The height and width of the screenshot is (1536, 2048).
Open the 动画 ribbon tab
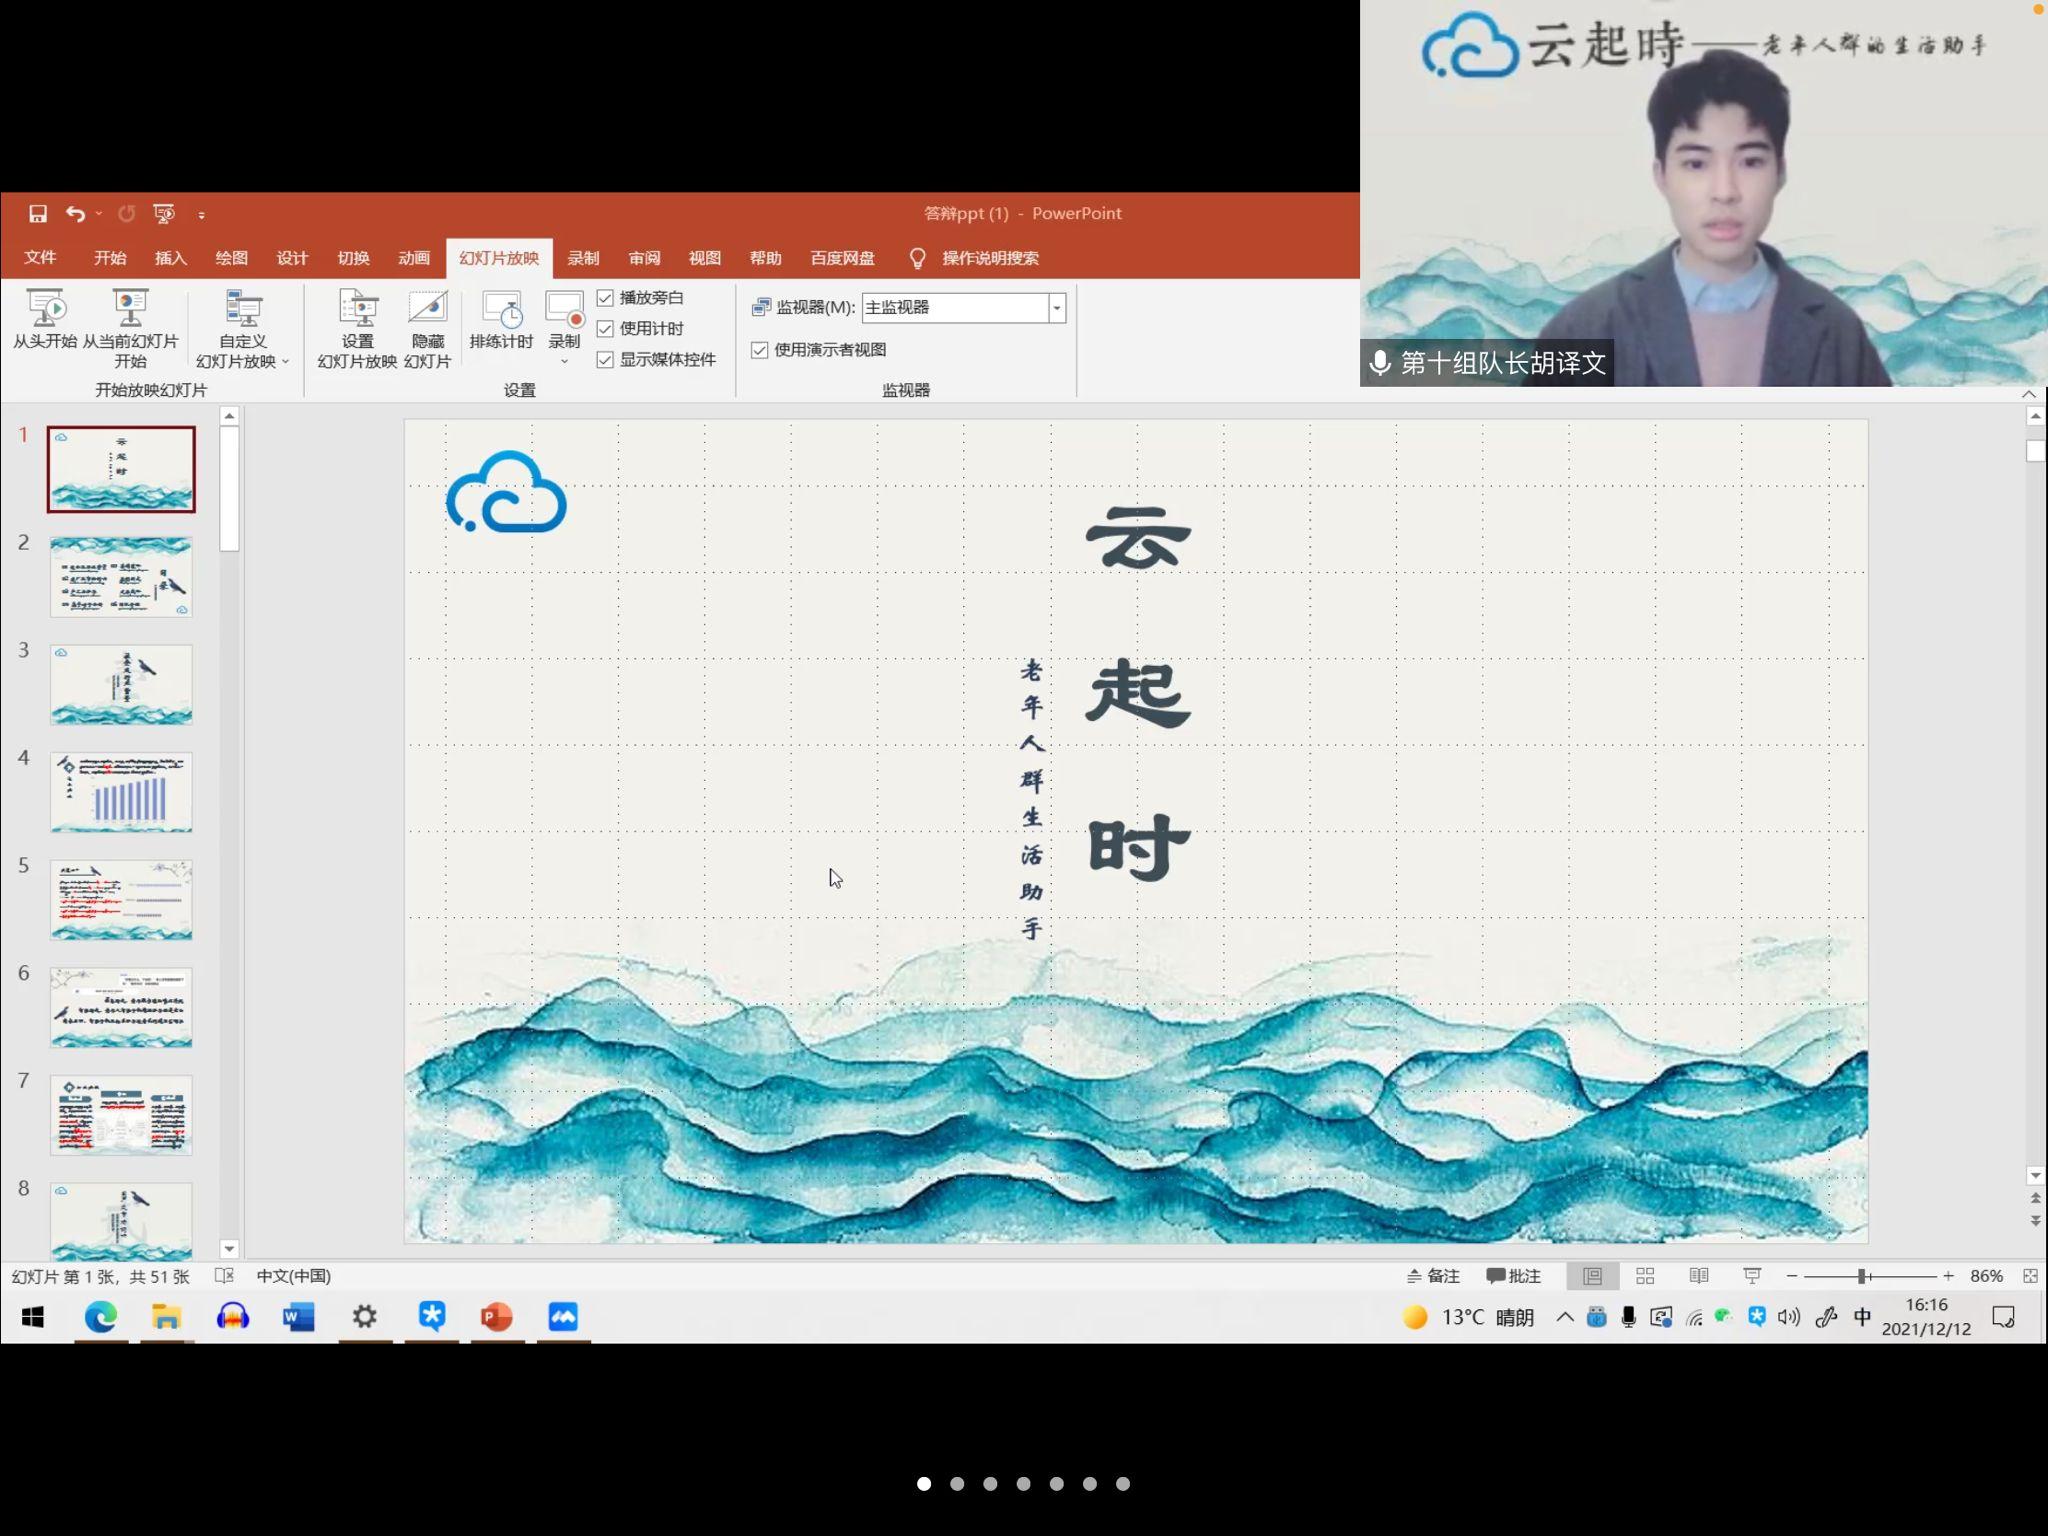413,258
